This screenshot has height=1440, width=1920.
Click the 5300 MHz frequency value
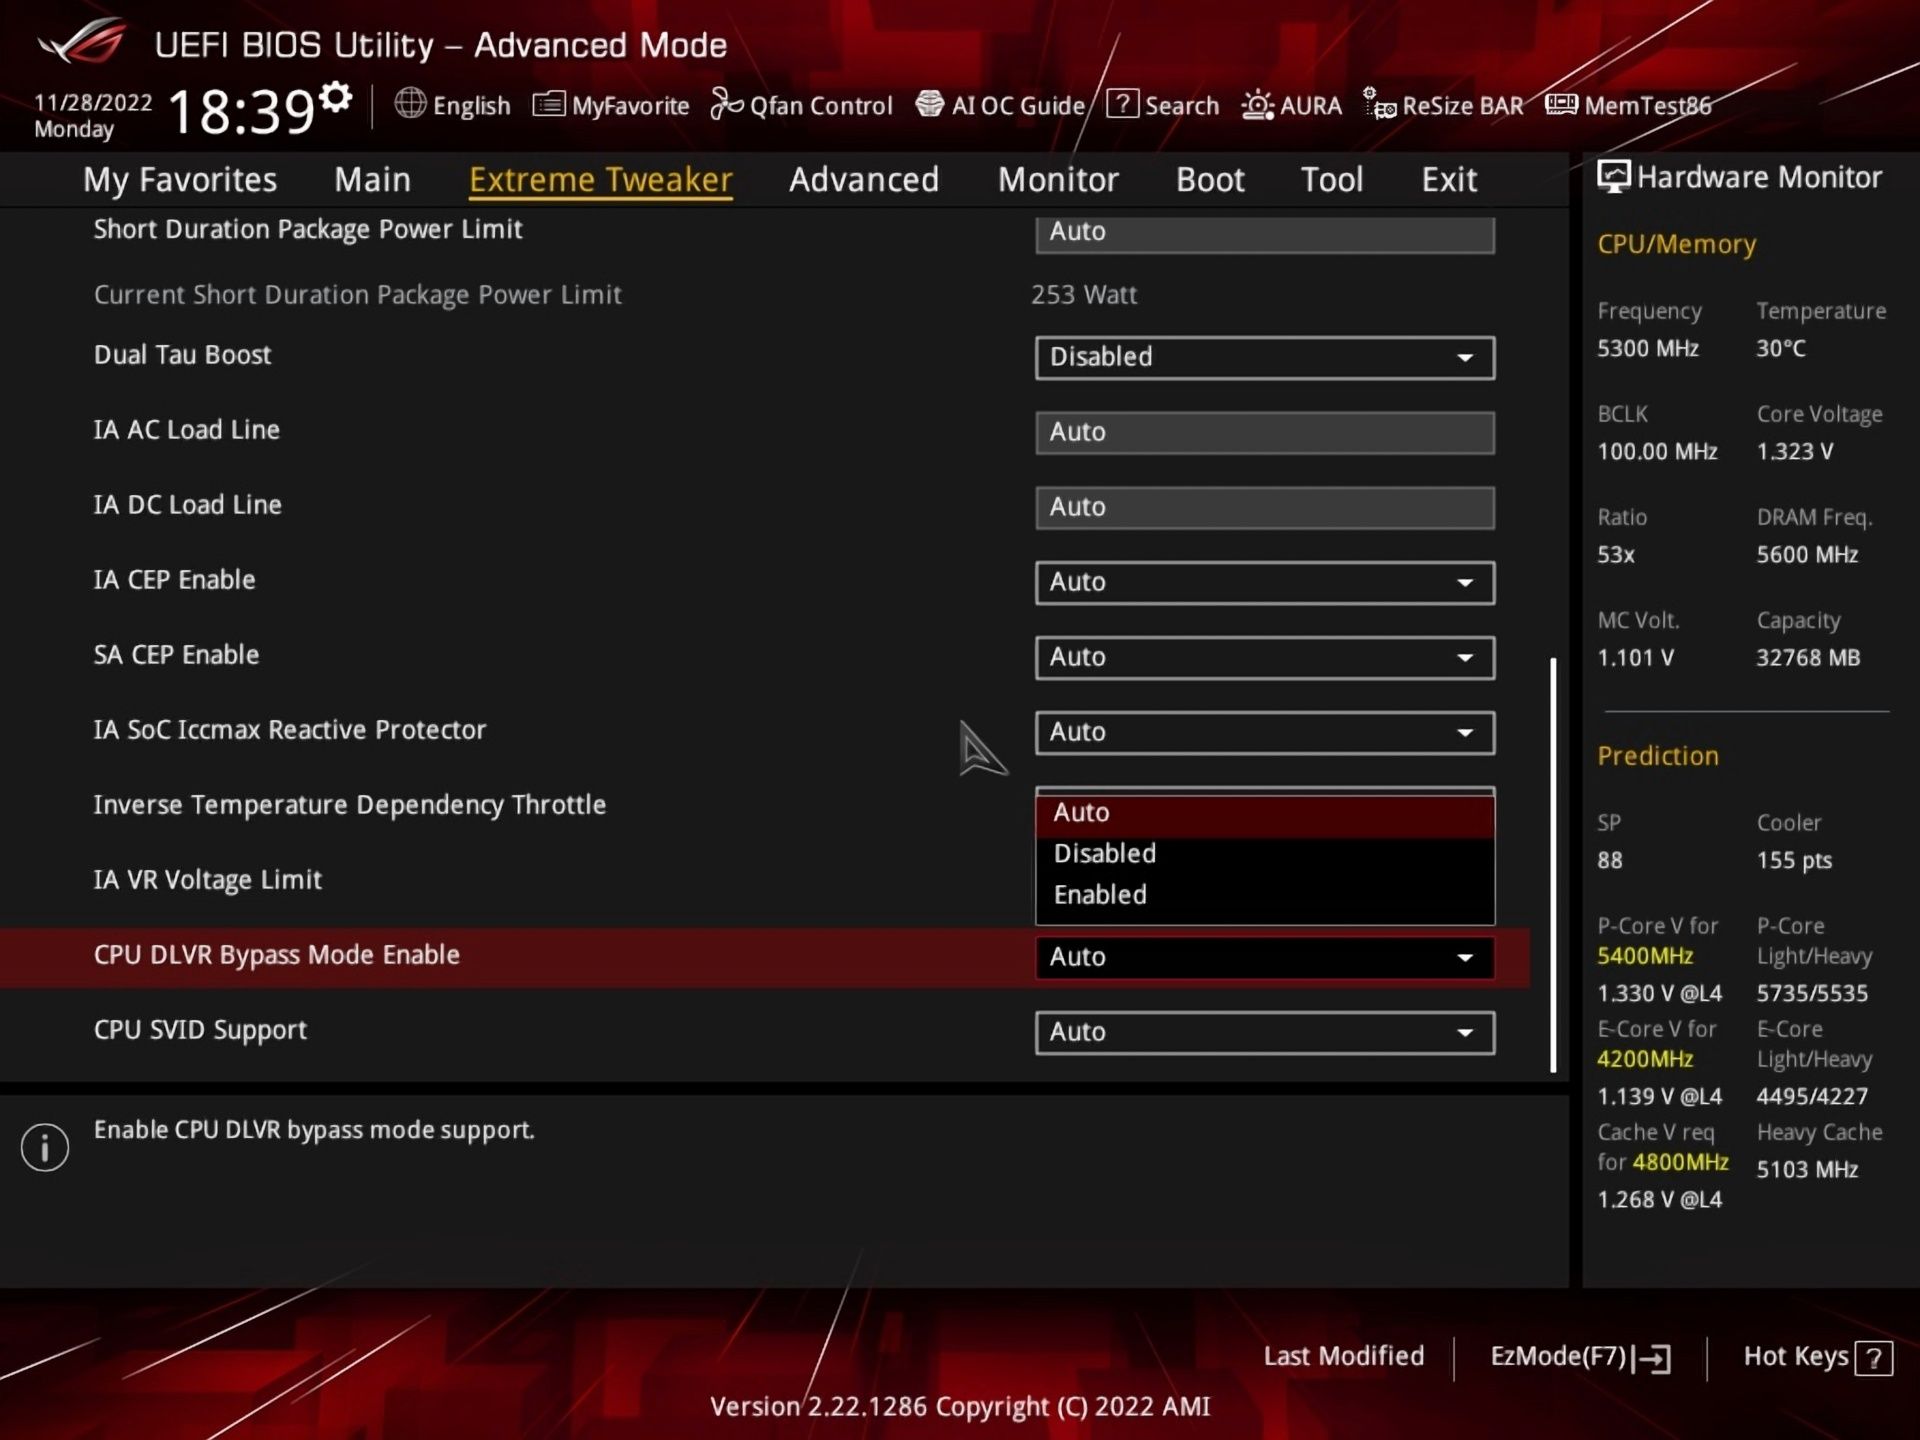coord(1648,349)
